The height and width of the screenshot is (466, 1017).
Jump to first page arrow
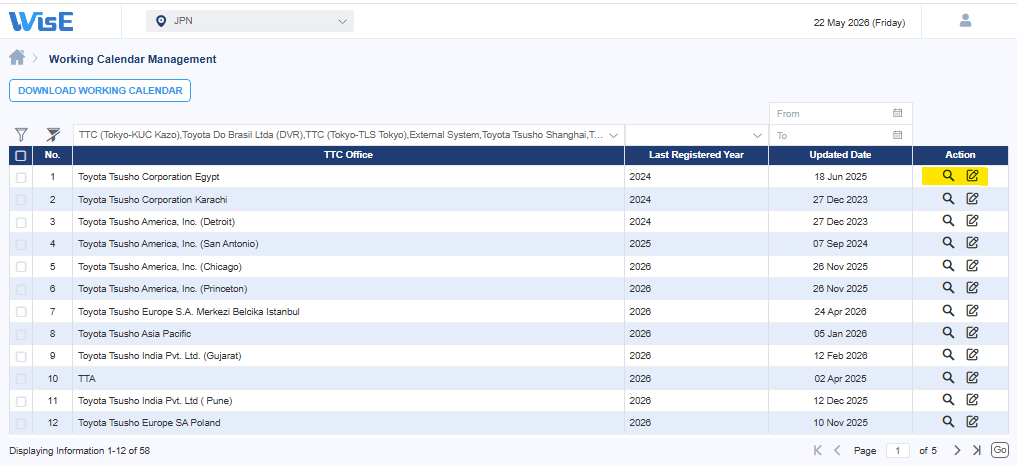[818, 450]
